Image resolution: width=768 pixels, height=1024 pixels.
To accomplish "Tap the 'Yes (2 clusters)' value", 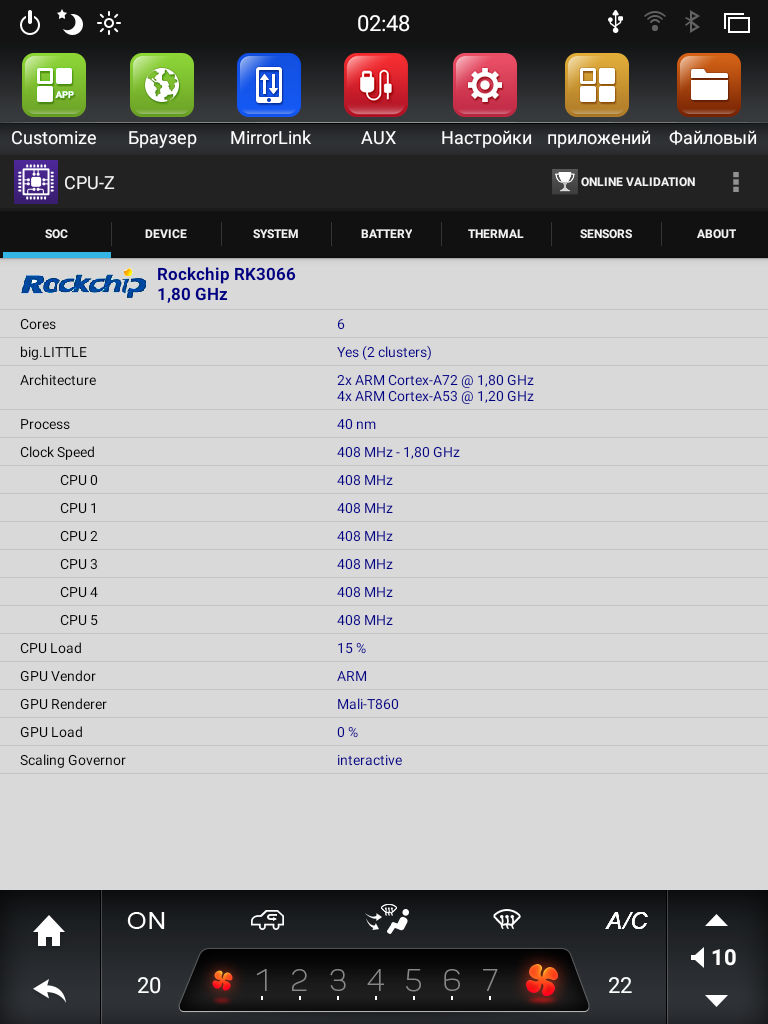I will click(x=384, y=352).
